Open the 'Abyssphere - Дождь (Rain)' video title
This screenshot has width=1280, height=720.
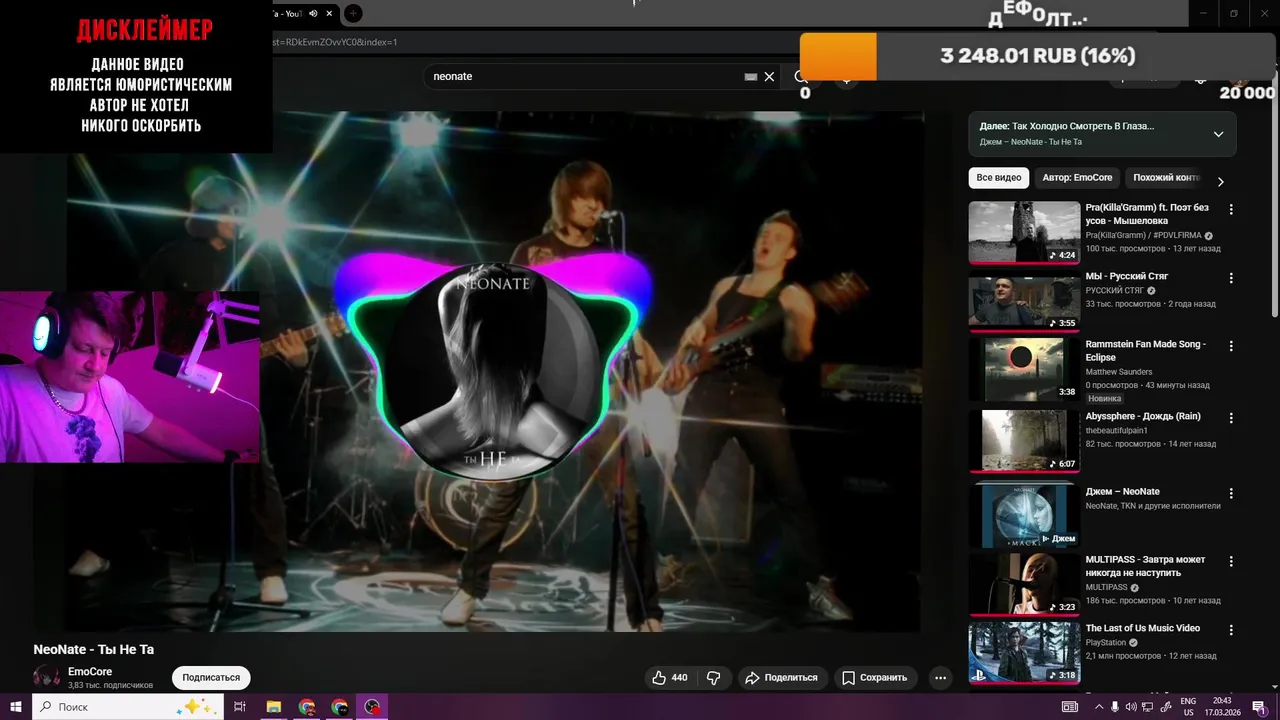pyautogui.click(x=1143, y=416)
